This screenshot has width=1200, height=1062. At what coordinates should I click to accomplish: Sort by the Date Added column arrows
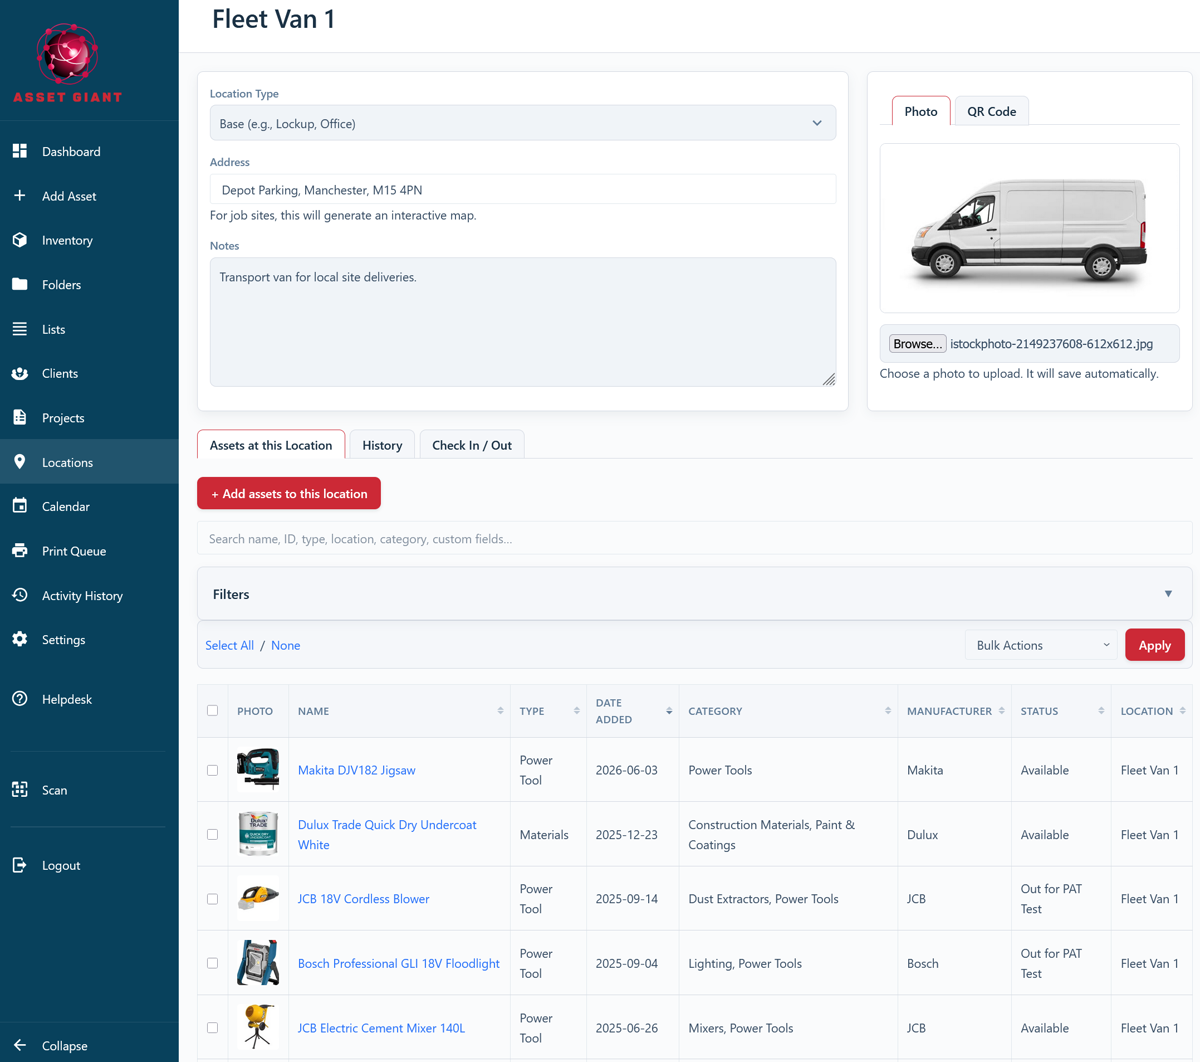click(669, 711)
